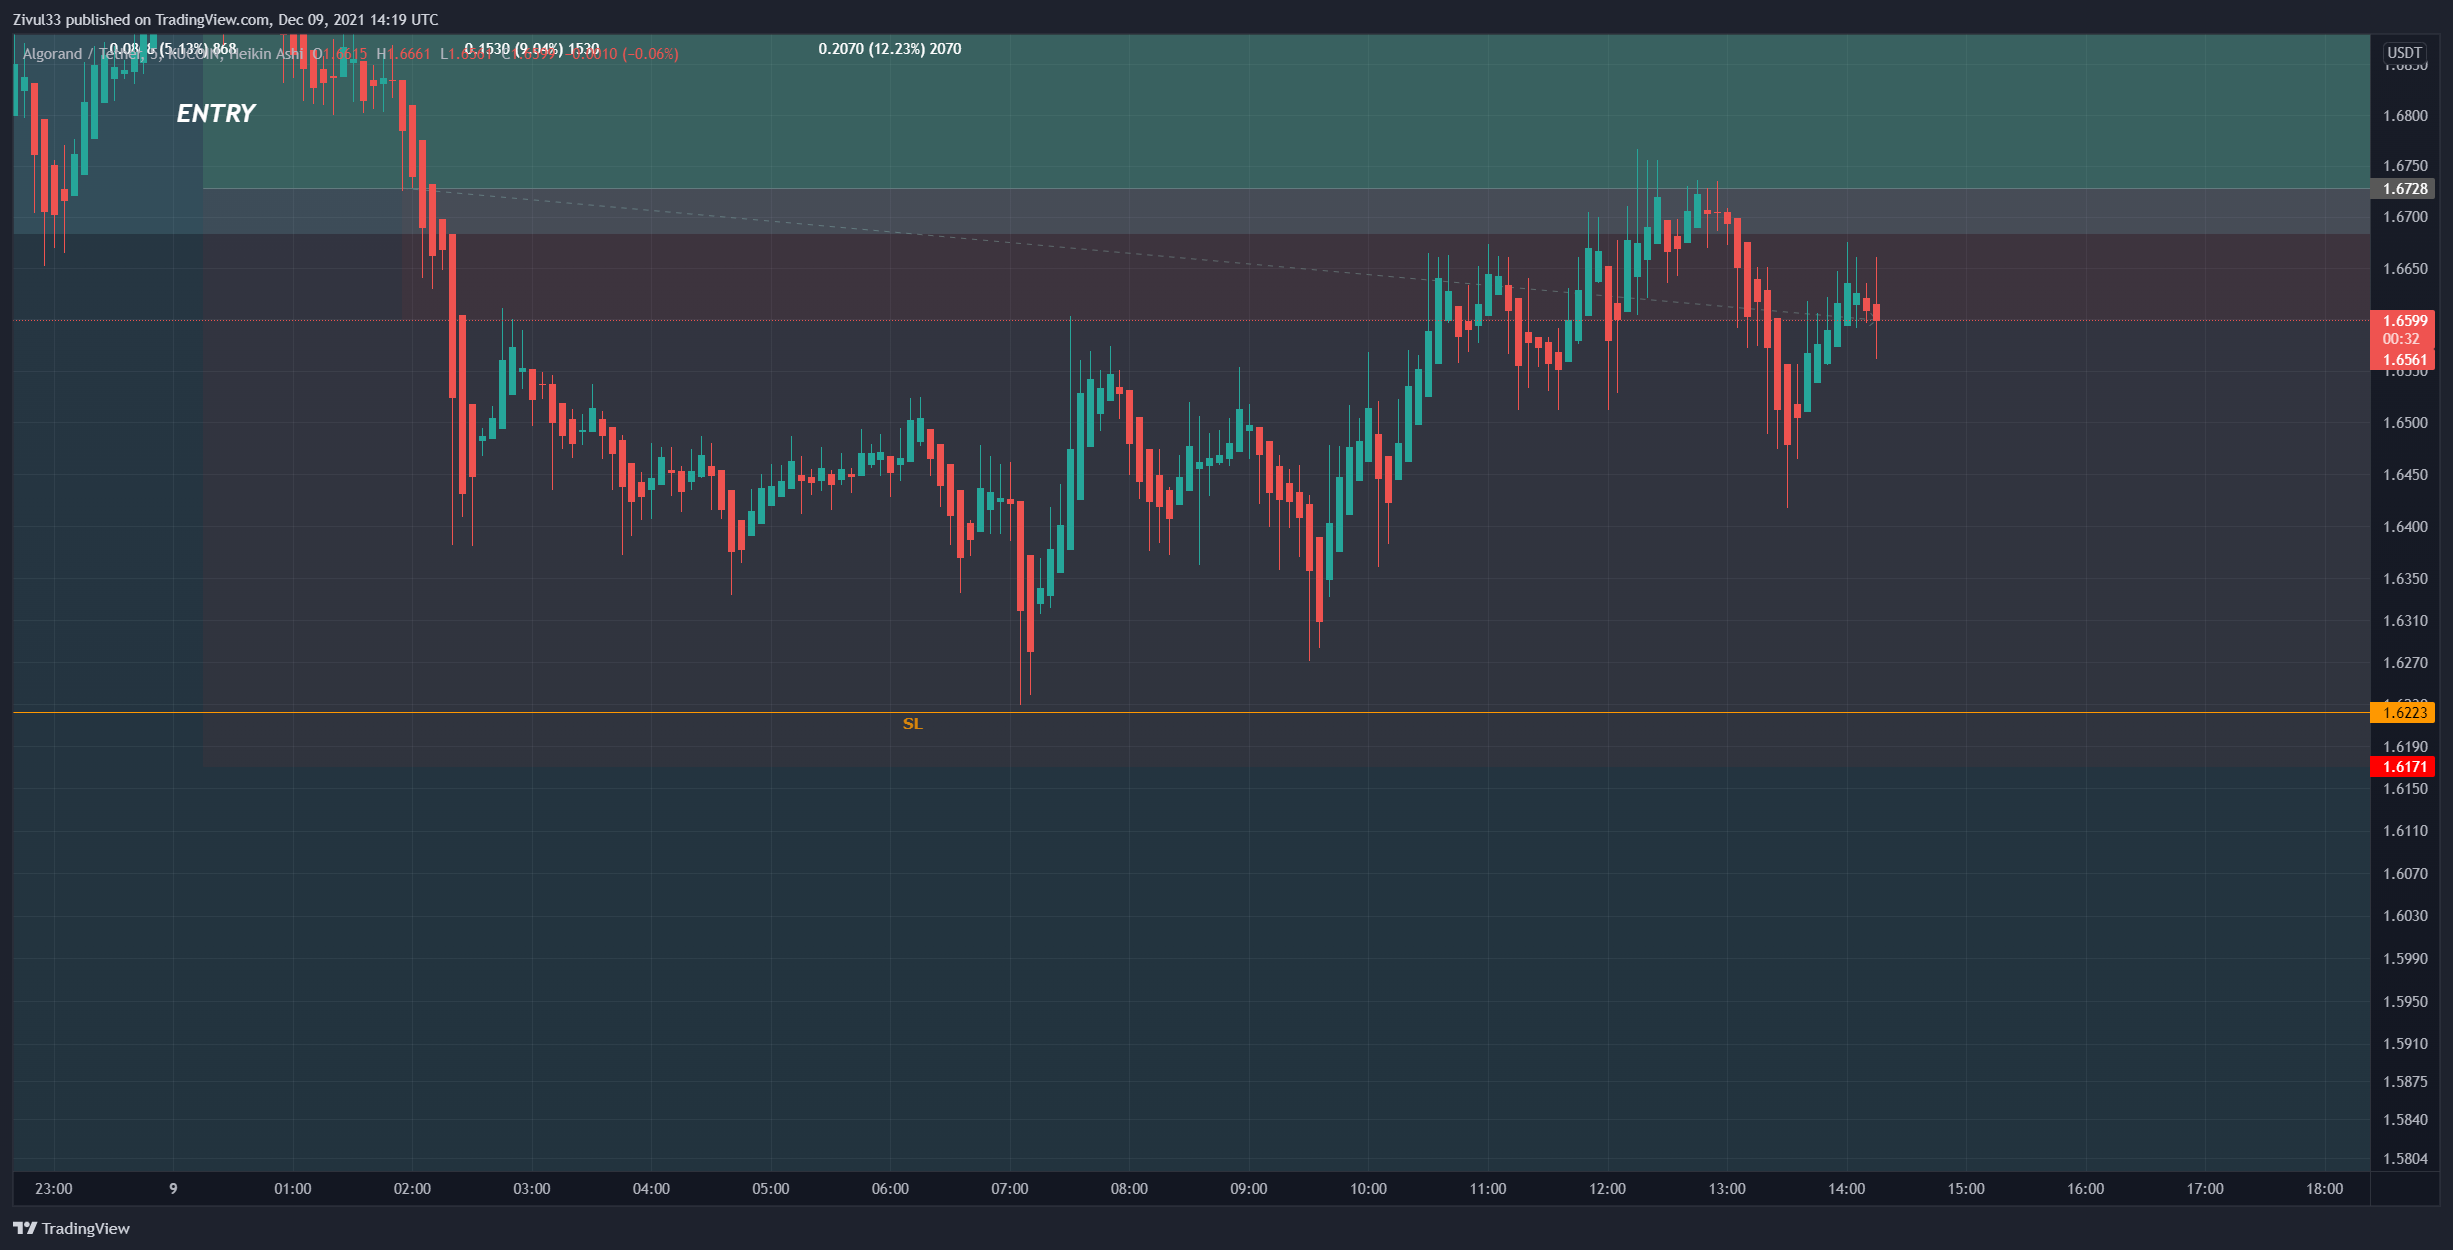Select the orange SL line label

click(x=912, y=724)
